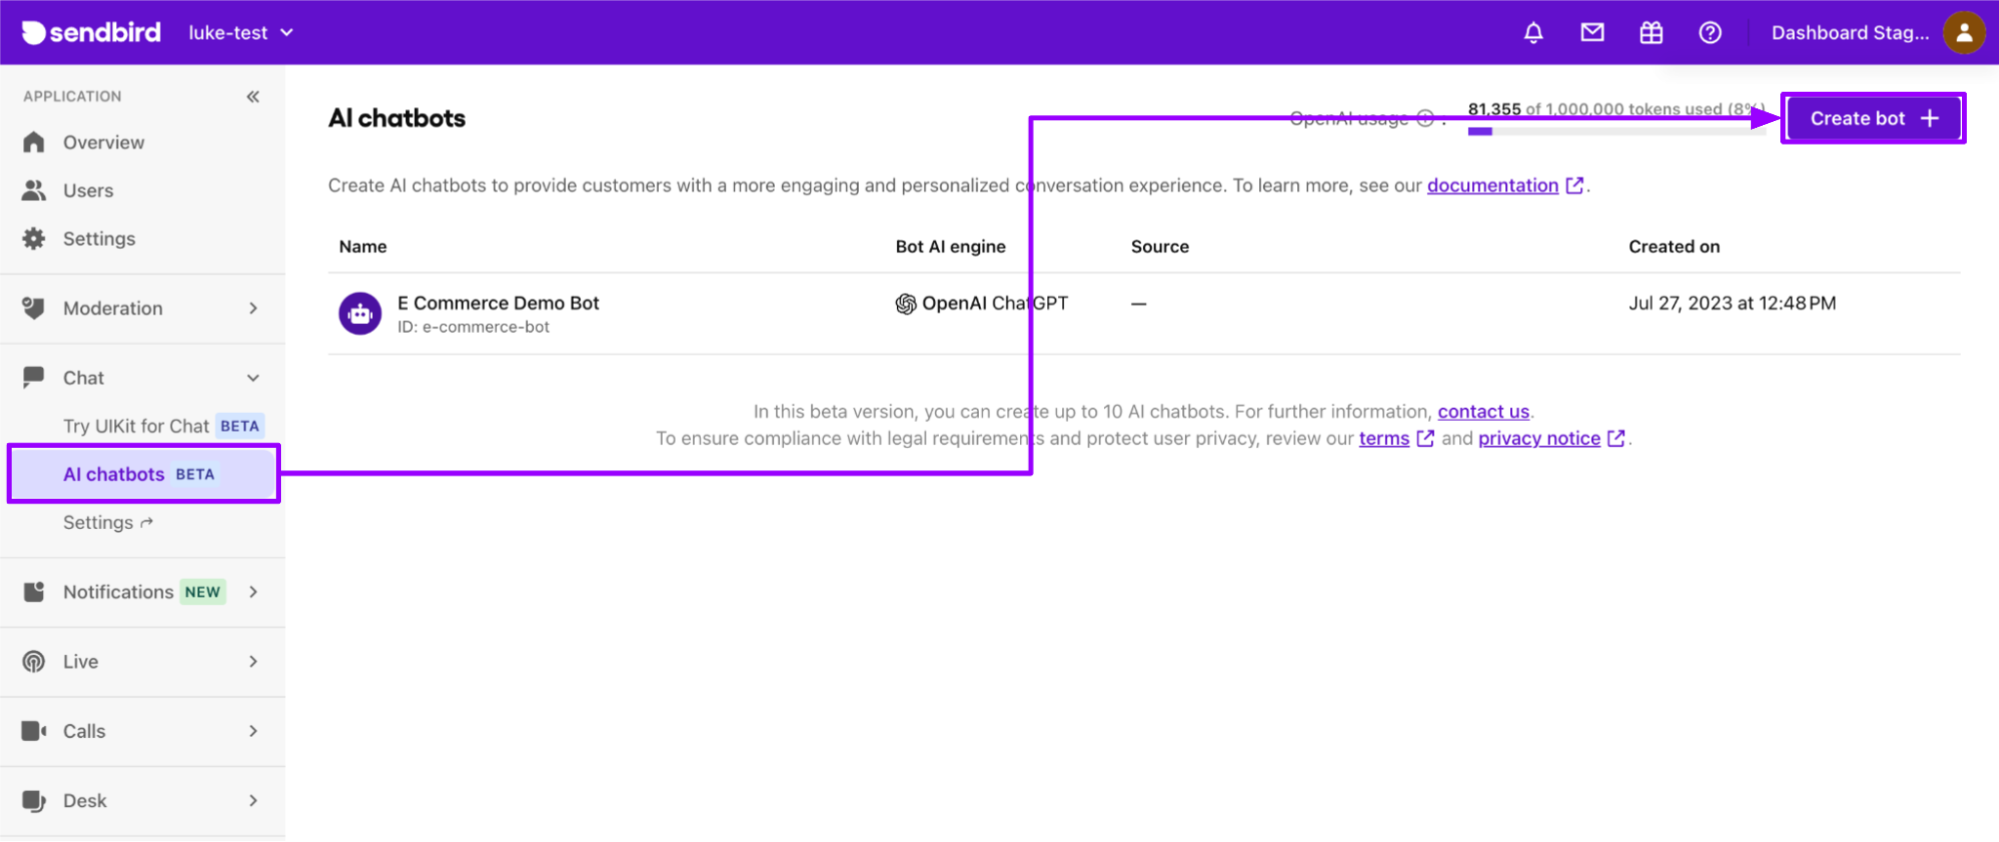Open the application Settings gear icon
The image size is (1999, 842).
(x=34, y=238)
